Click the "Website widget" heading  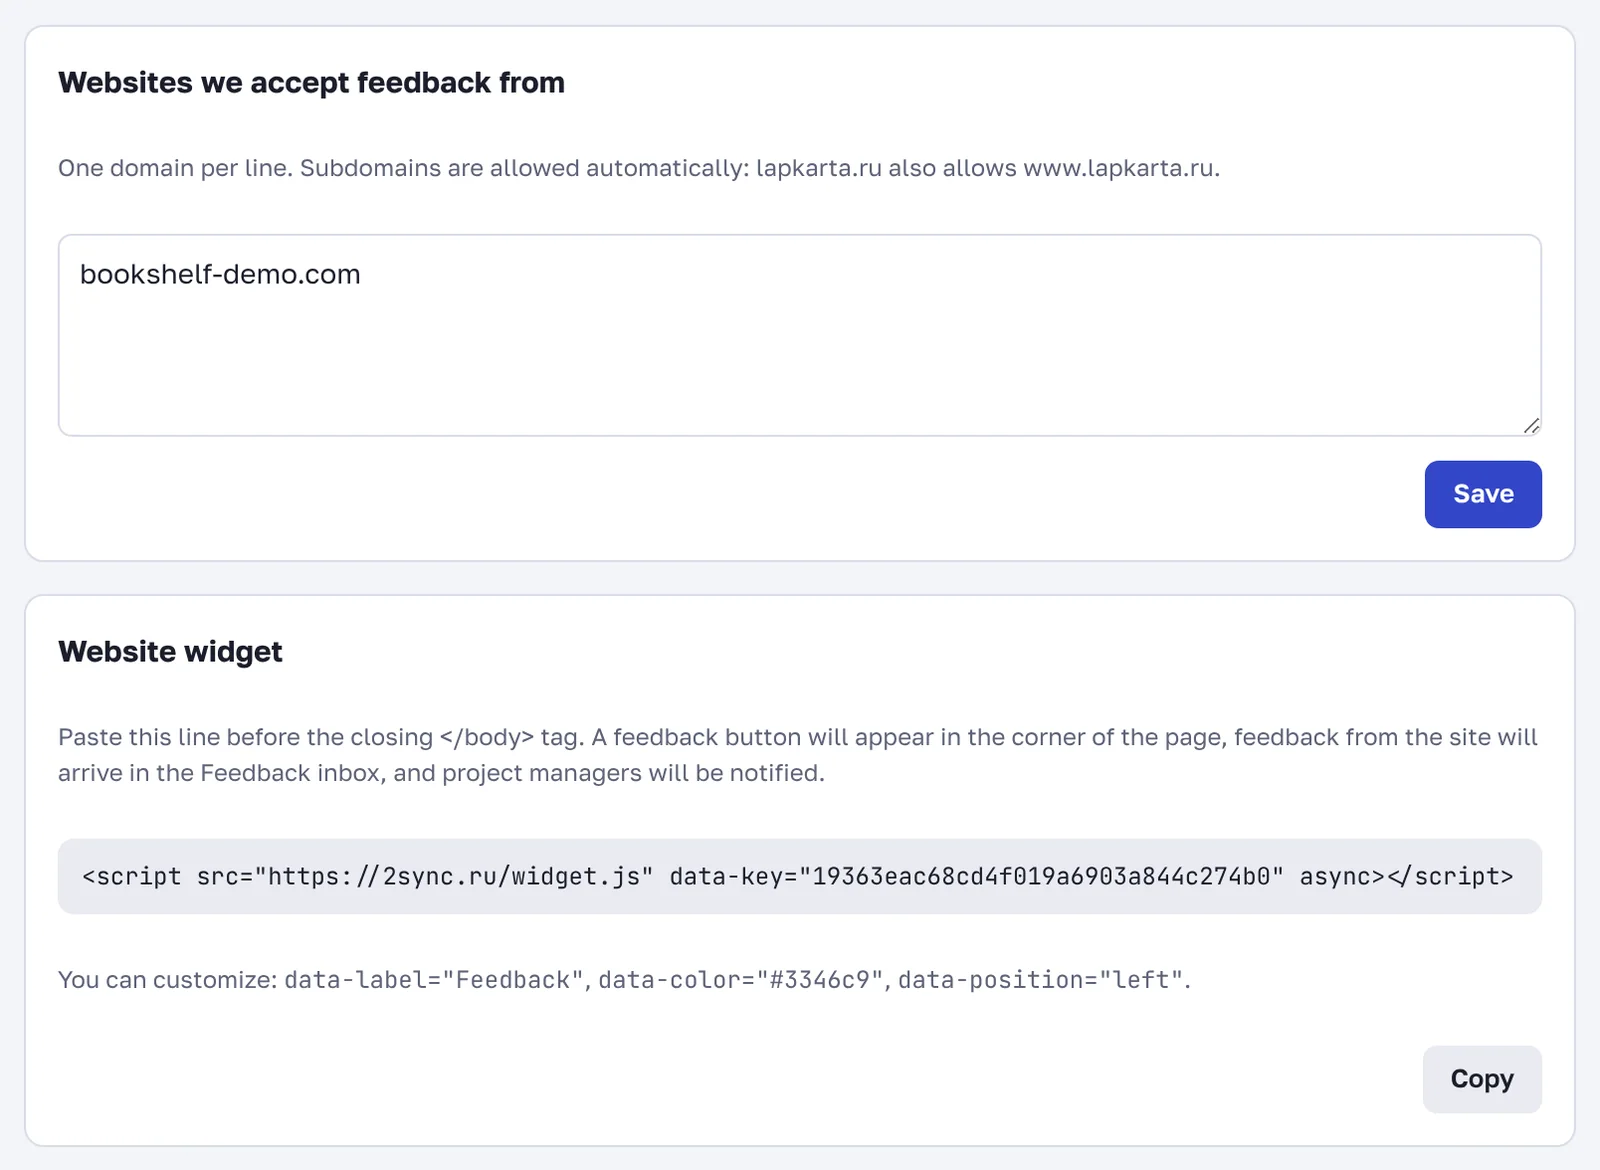pyautogui.click(x=170, y=651)
